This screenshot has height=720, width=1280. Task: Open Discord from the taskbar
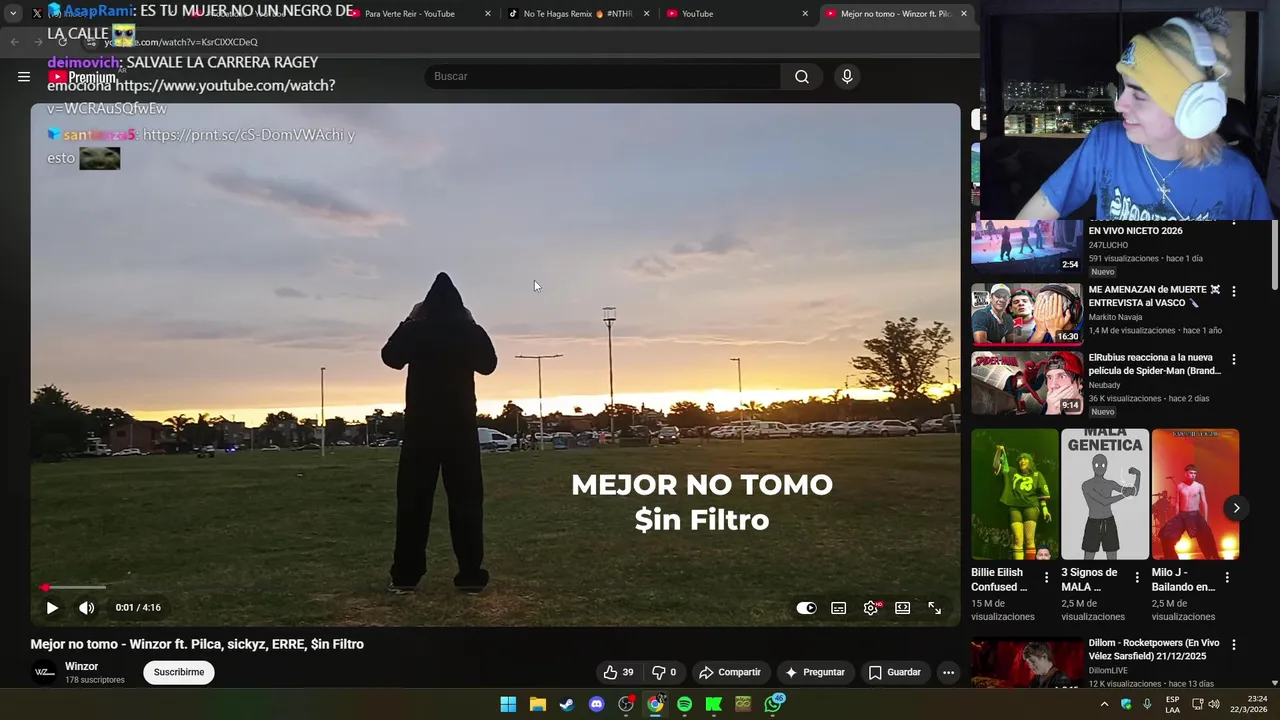point(596,704)
